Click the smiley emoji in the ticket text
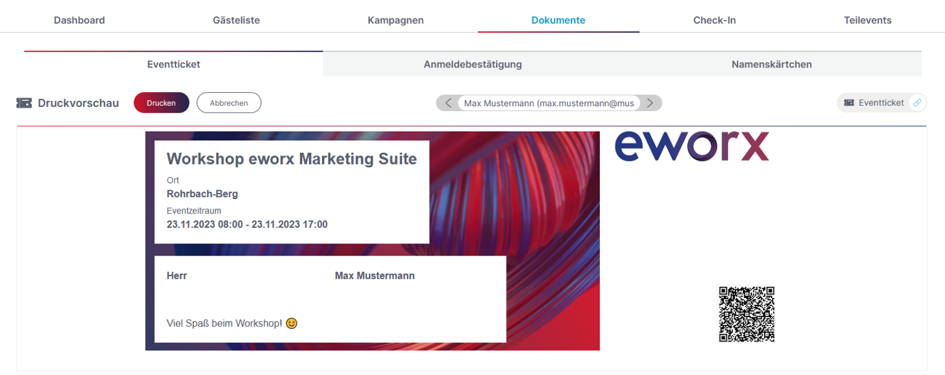Image resolution: width=945 pixels, height=375 pixels. click(x=291, y=323)
